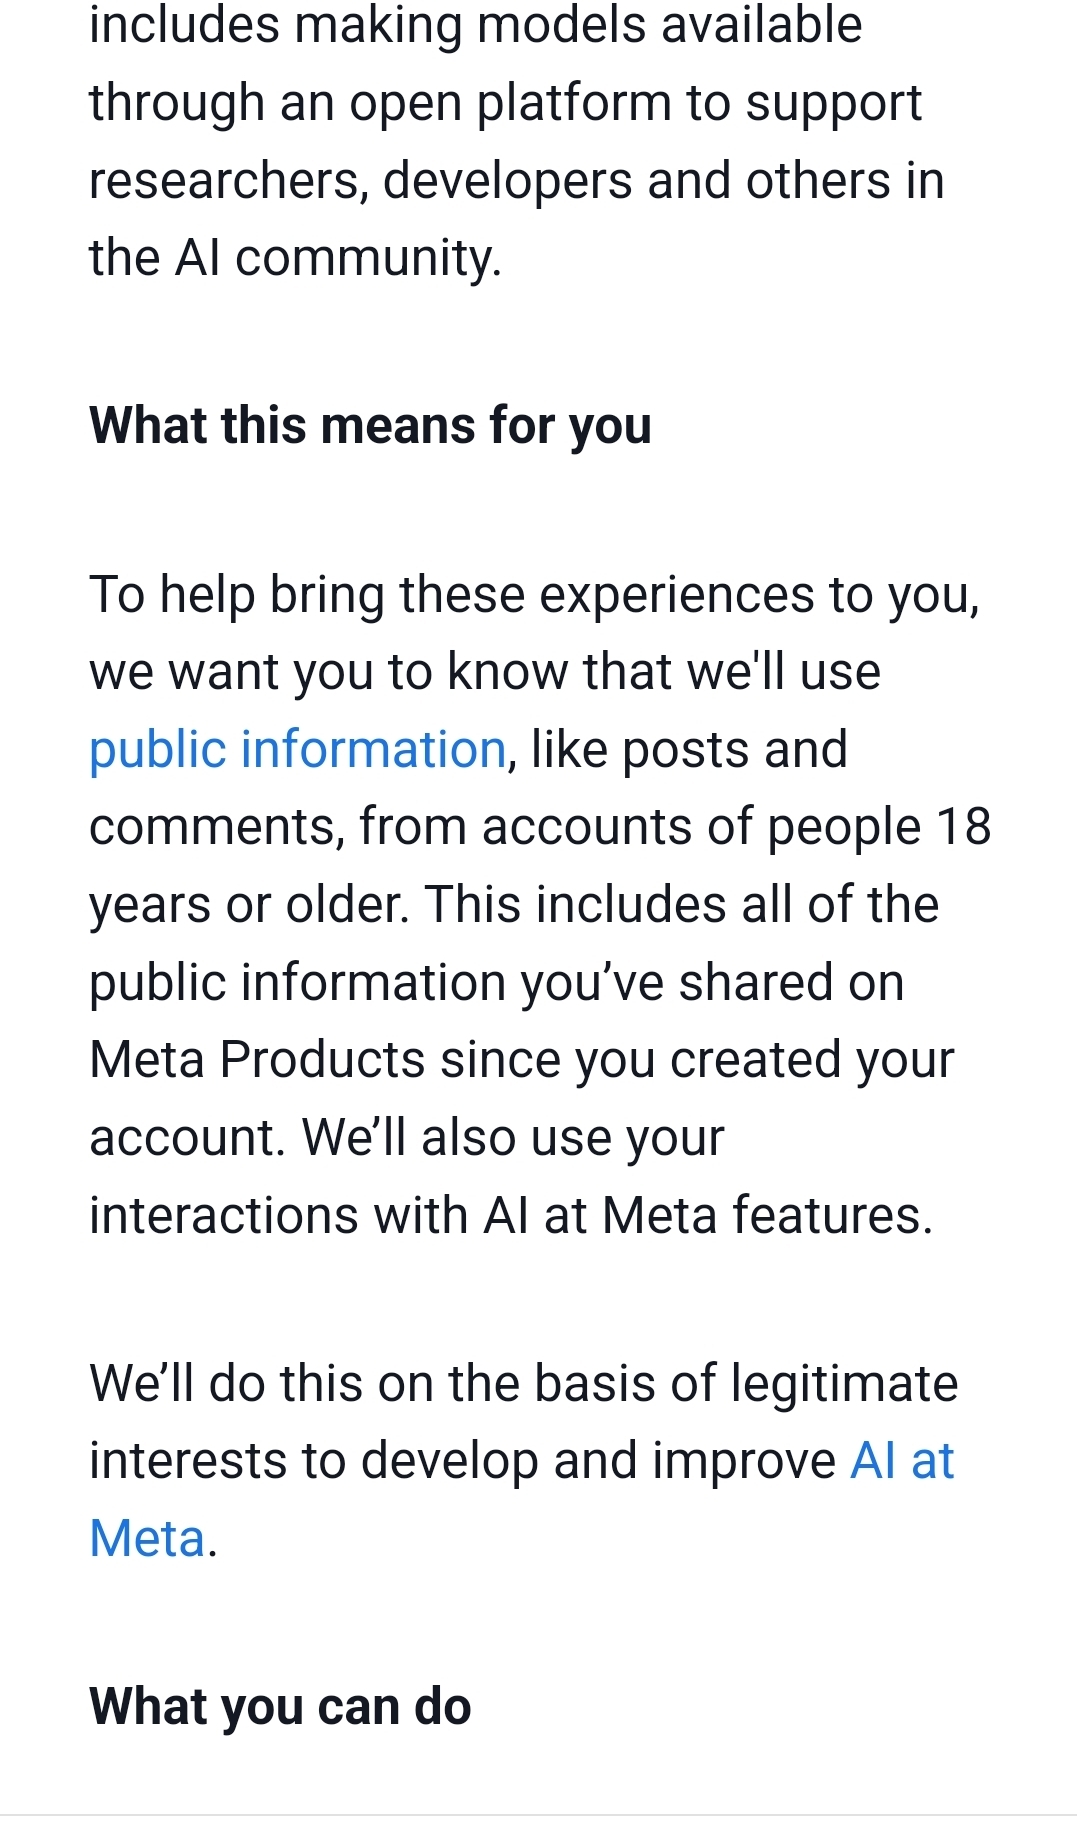Click the sentence start "This includes all of the"
Viewport: 1077px width, 1821px height.
tap(682, 905)
